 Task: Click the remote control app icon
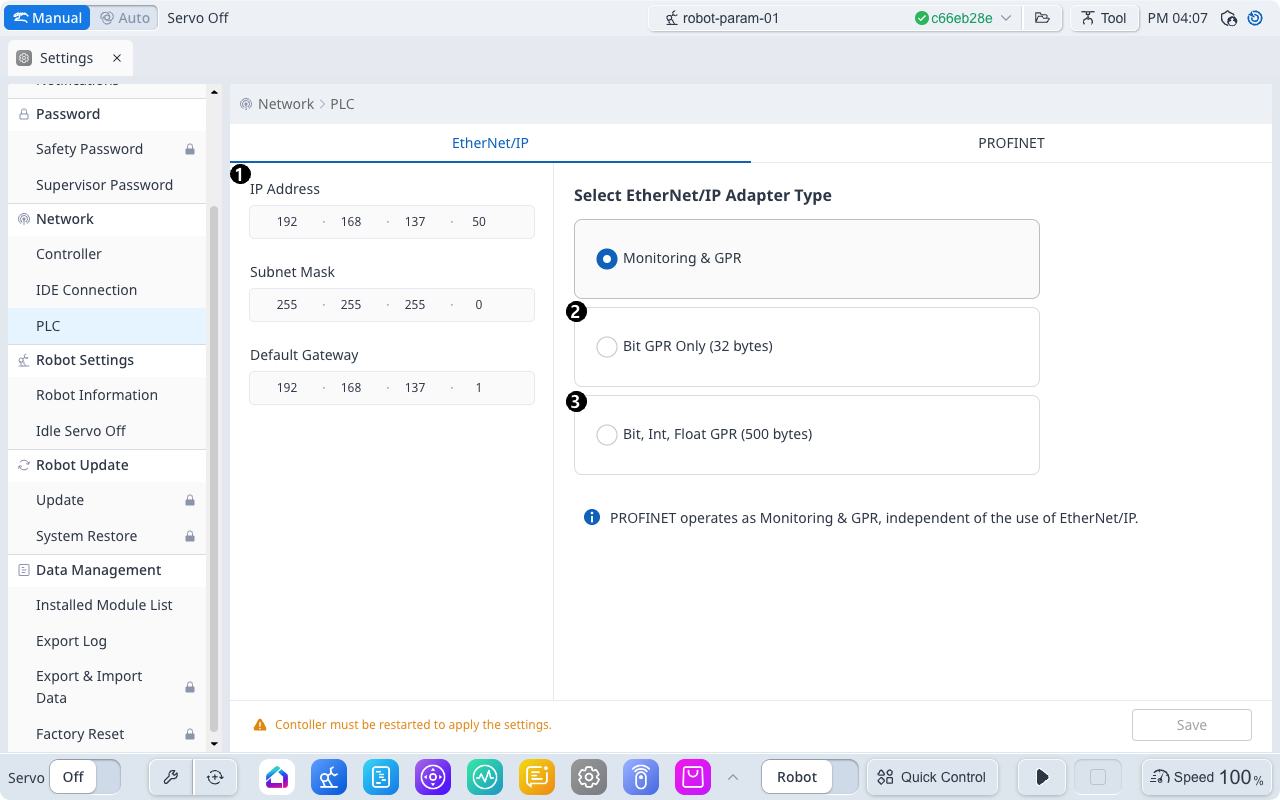pos(641,777)
